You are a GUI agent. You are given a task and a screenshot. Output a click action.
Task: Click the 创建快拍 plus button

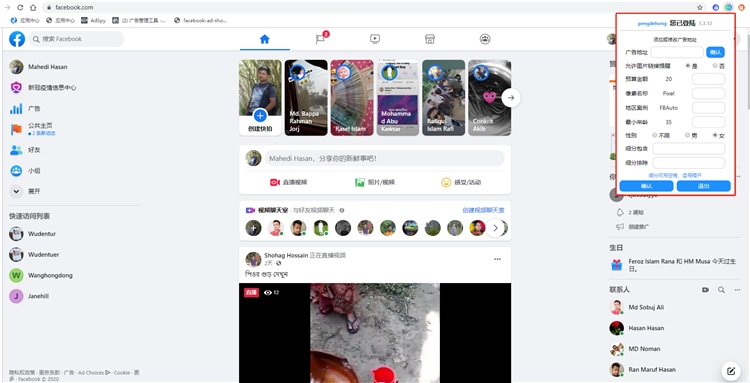coord(260,115)
